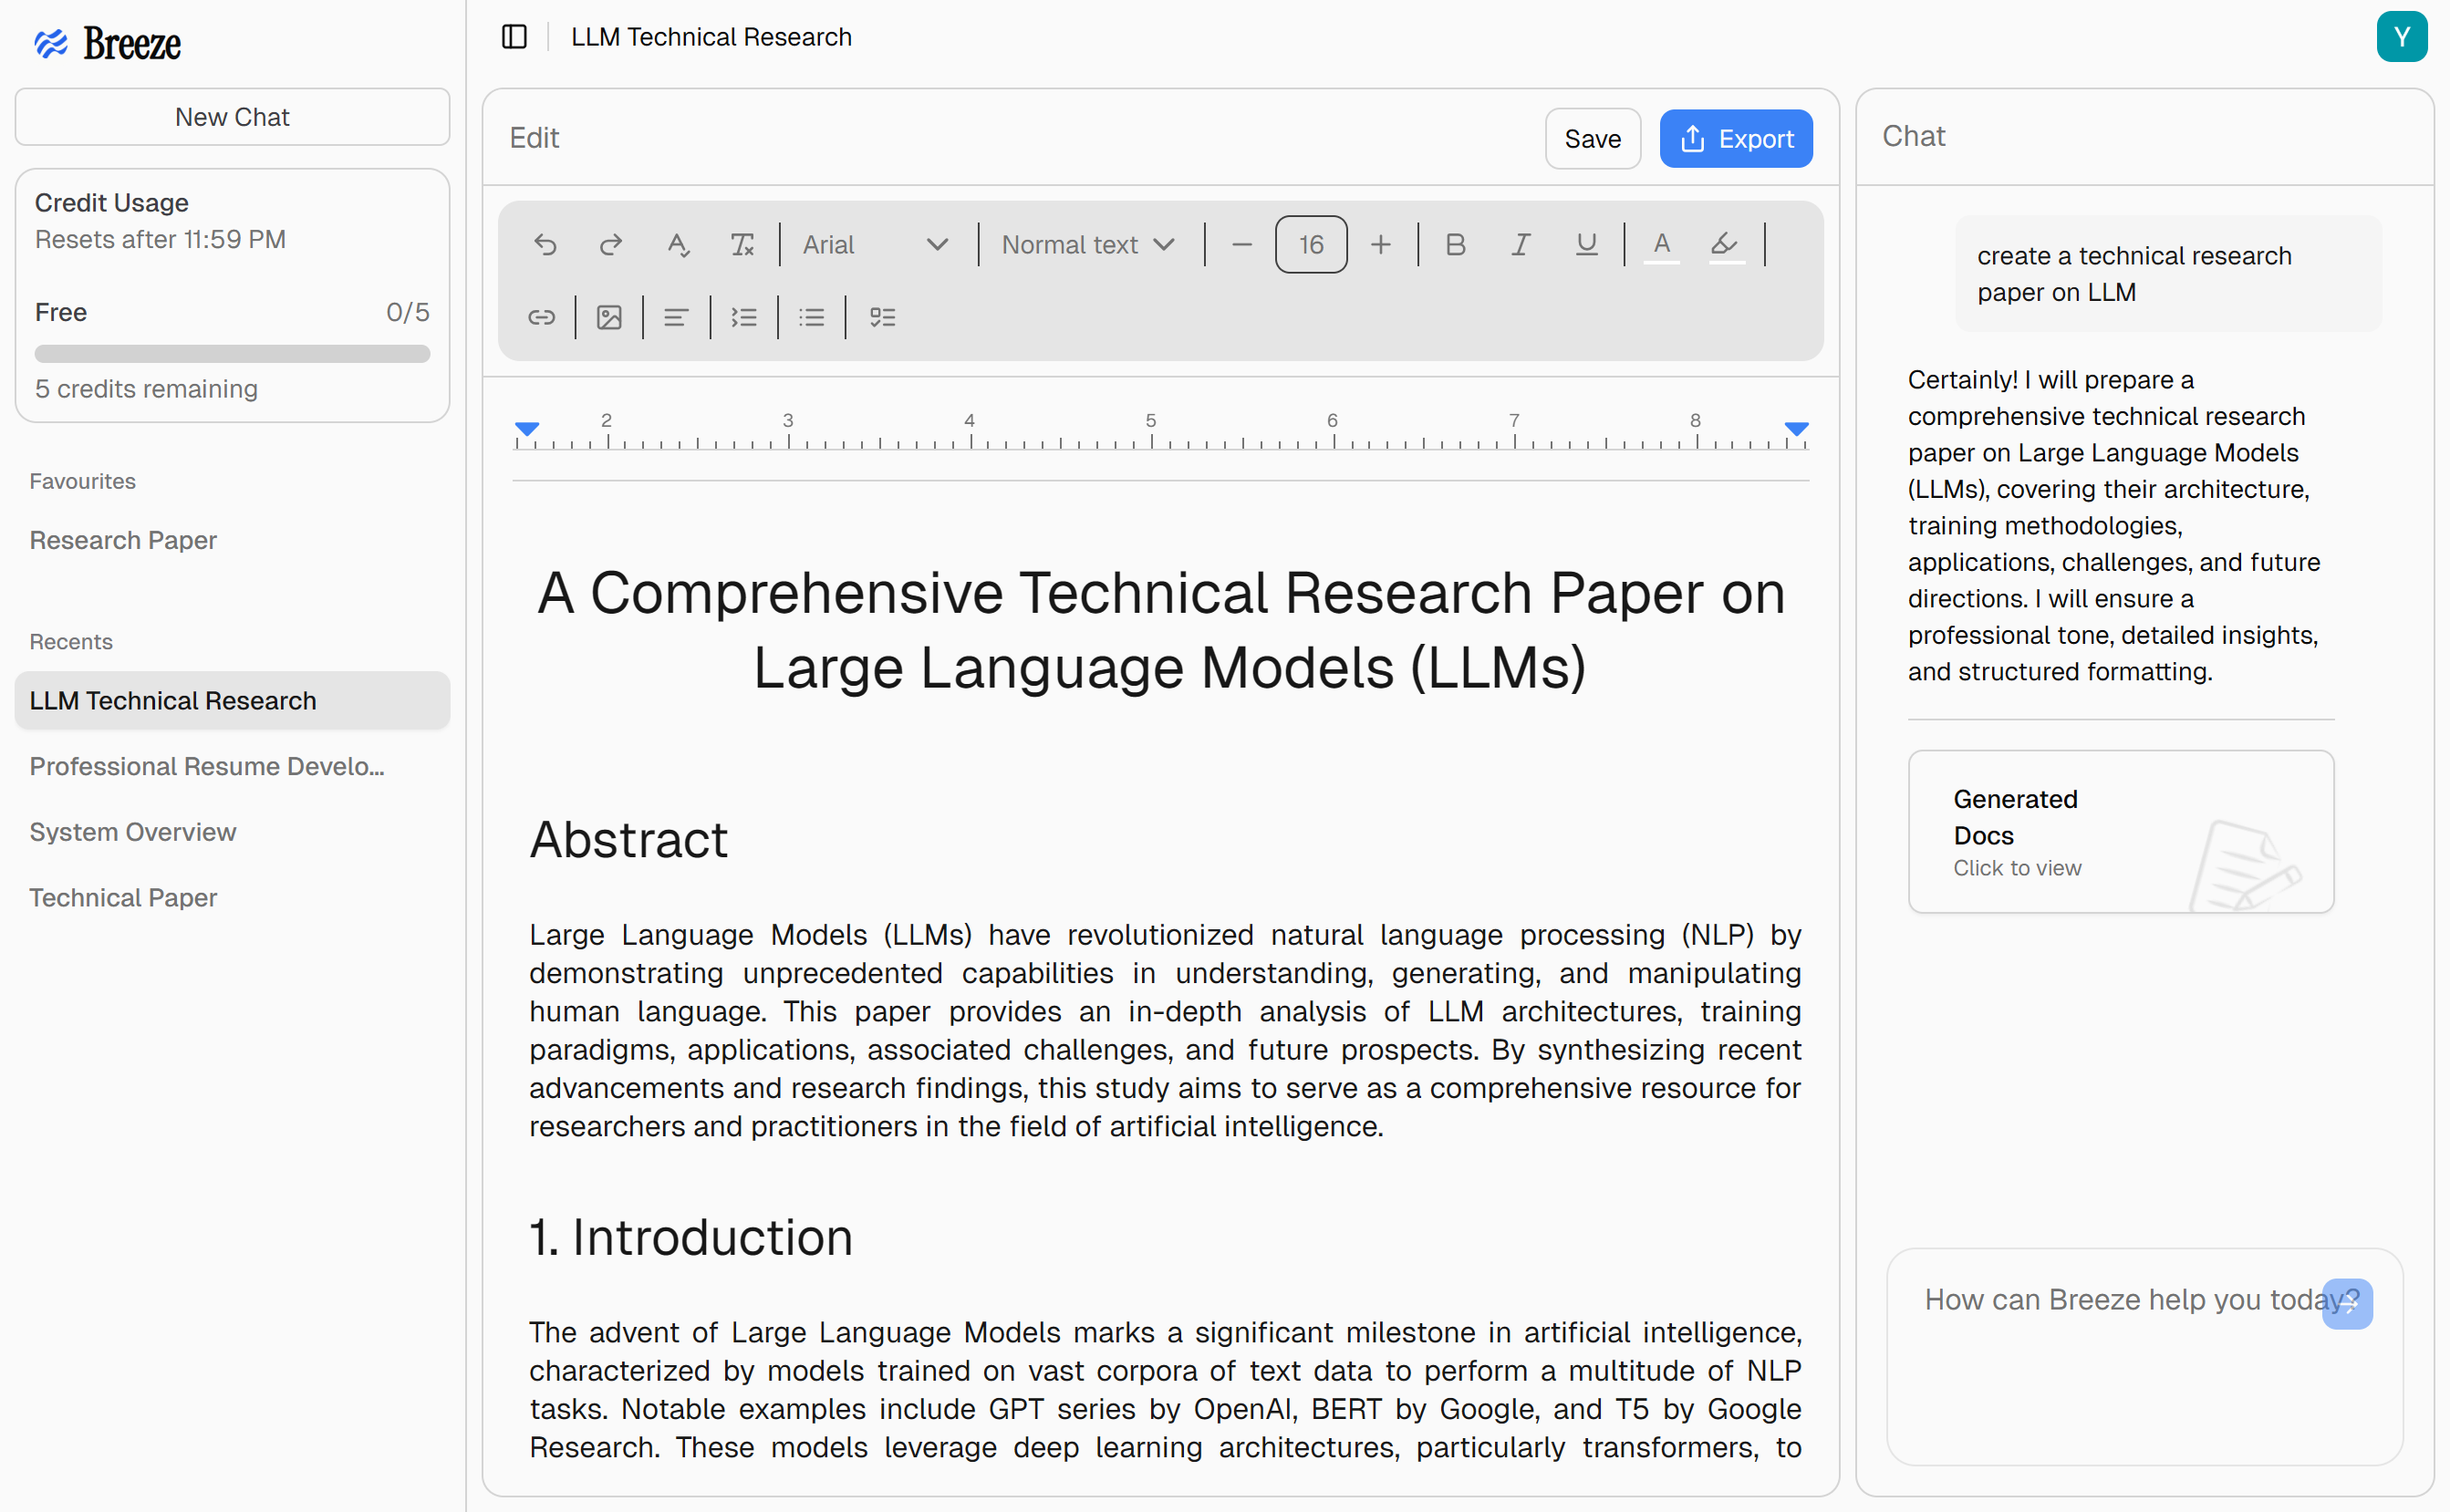Click the redo arrow icon
Viewport: 2450px width, 1512px height.
[611, 245]
